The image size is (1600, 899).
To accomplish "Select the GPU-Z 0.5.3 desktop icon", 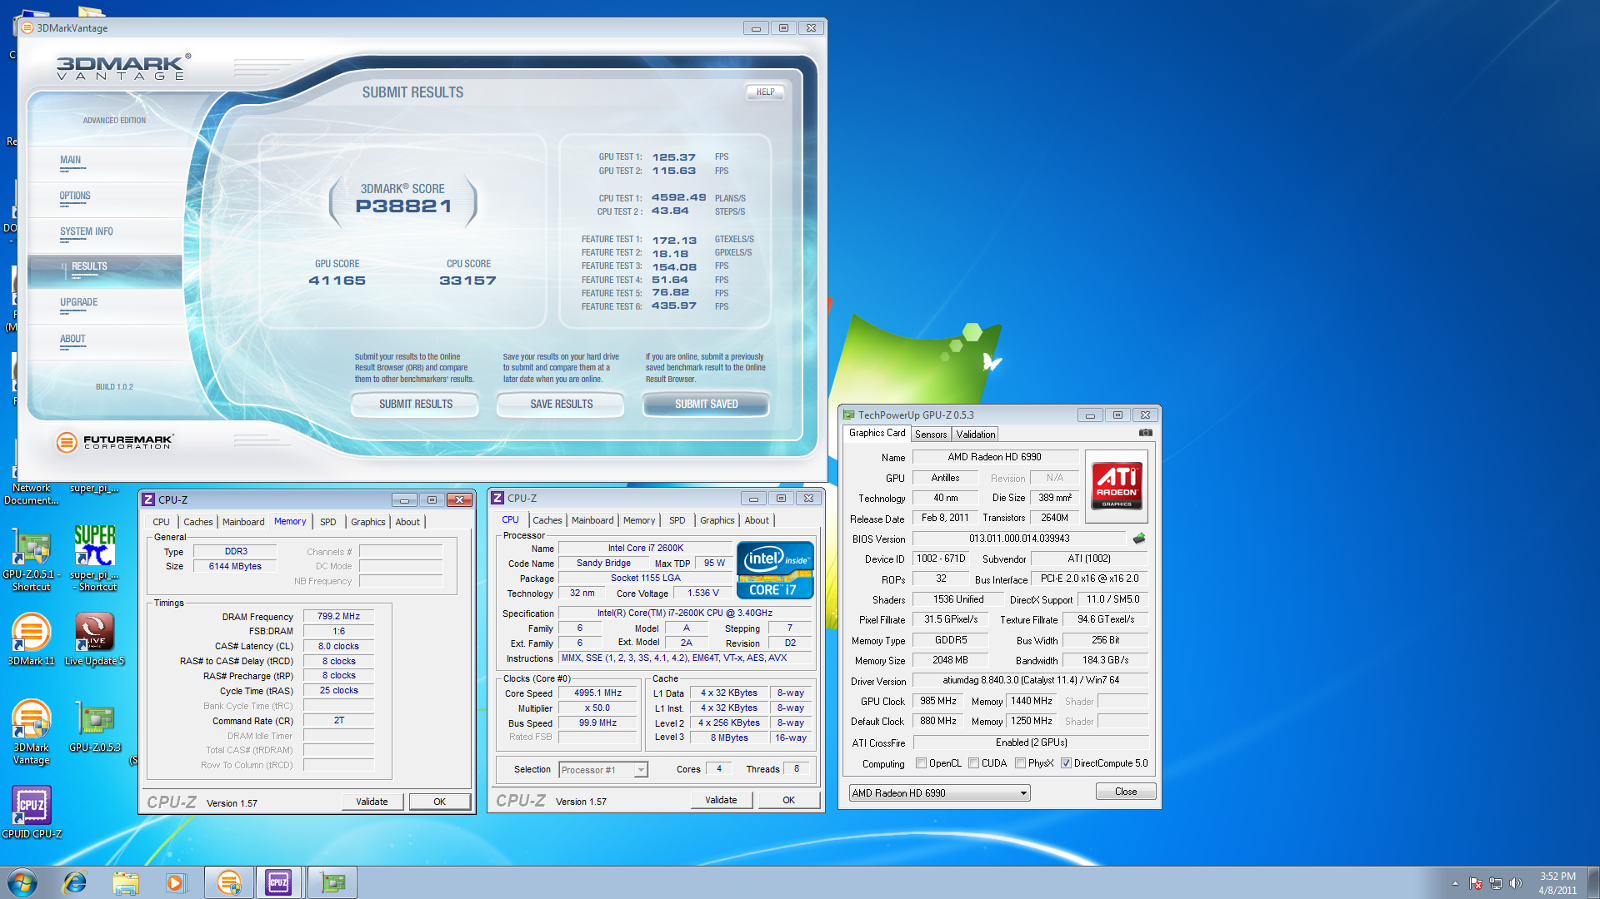I will 95,727.
